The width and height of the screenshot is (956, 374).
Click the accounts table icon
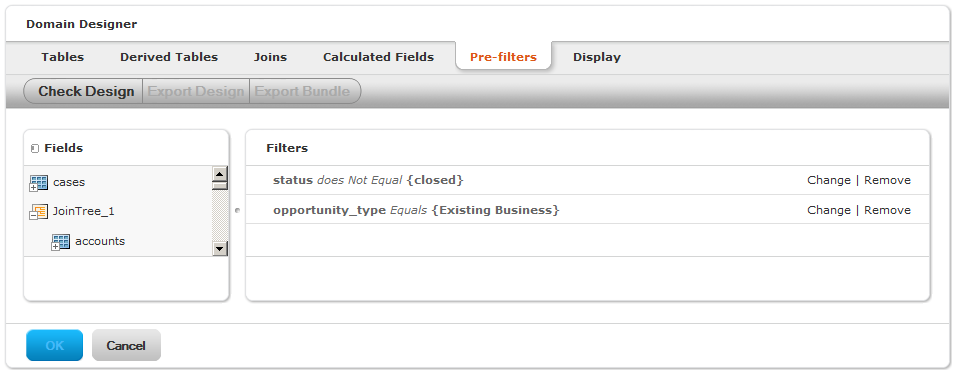click(x=60, y=242)
